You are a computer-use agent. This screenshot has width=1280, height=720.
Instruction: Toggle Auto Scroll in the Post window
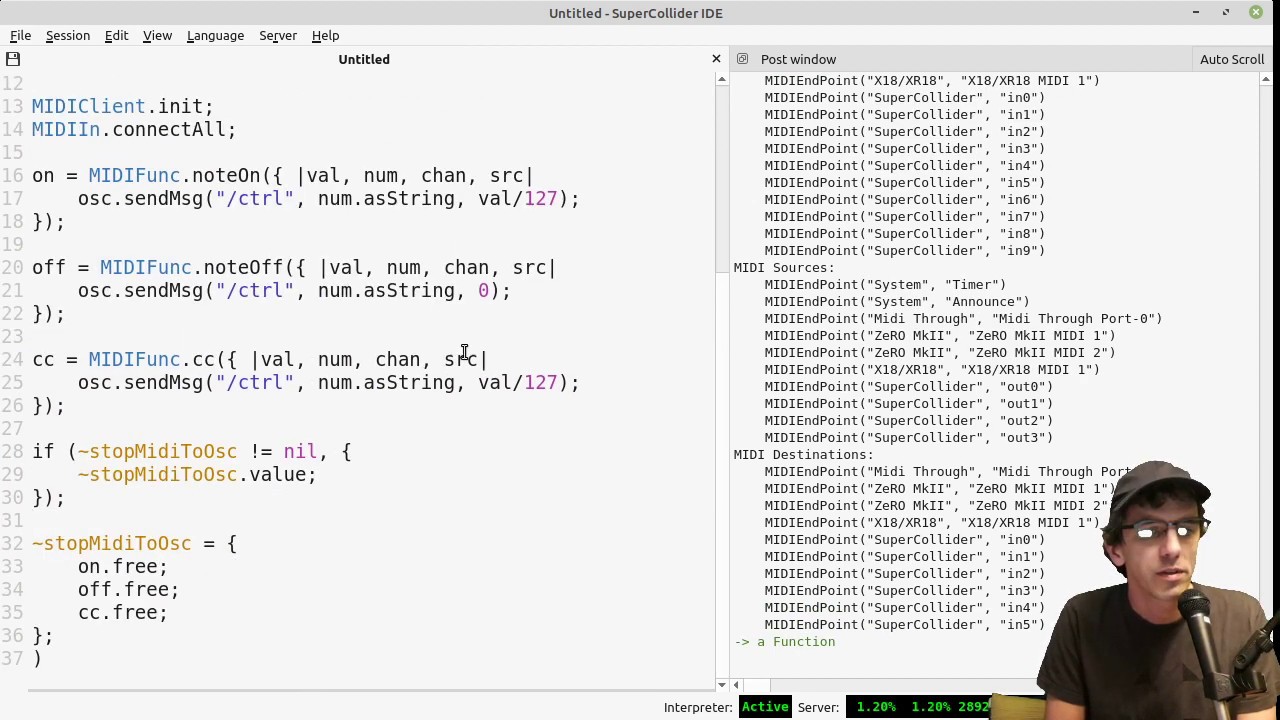(1232, 59)
